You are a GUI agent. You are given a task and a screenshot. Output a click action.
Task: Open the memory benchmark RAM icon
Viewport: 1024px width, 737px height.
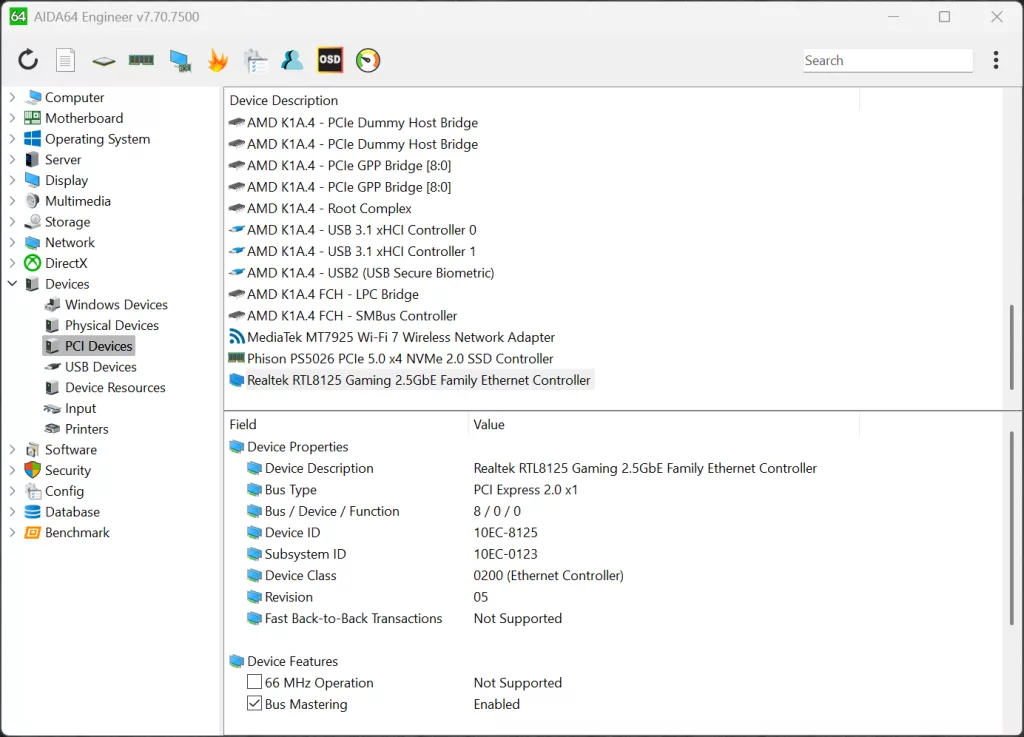[x=141, y=60]
